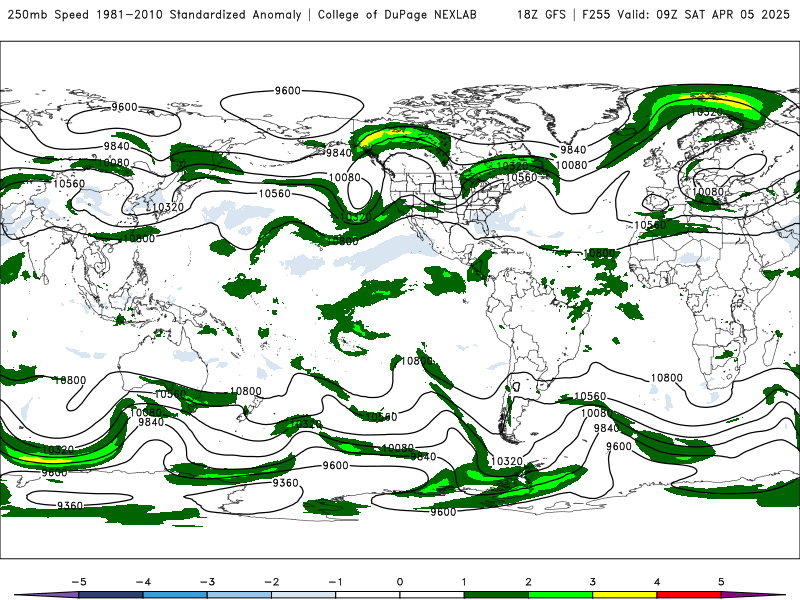This screenshot has height=600, width=800.
Task: Click the yellow jet streak north of Scandinavia
Action: [719, 99]
